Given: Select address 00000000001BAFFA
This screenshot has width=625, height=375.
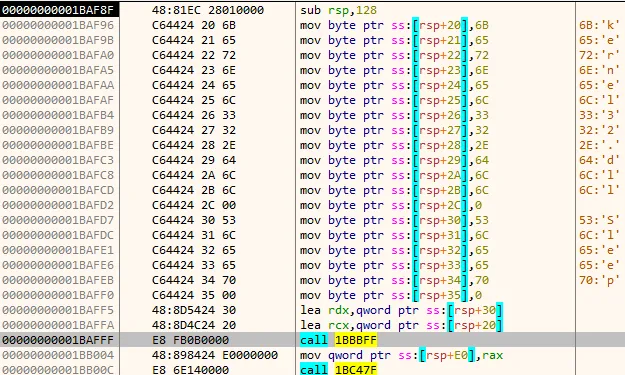Looking at the screenshot, I should (58, 325).
